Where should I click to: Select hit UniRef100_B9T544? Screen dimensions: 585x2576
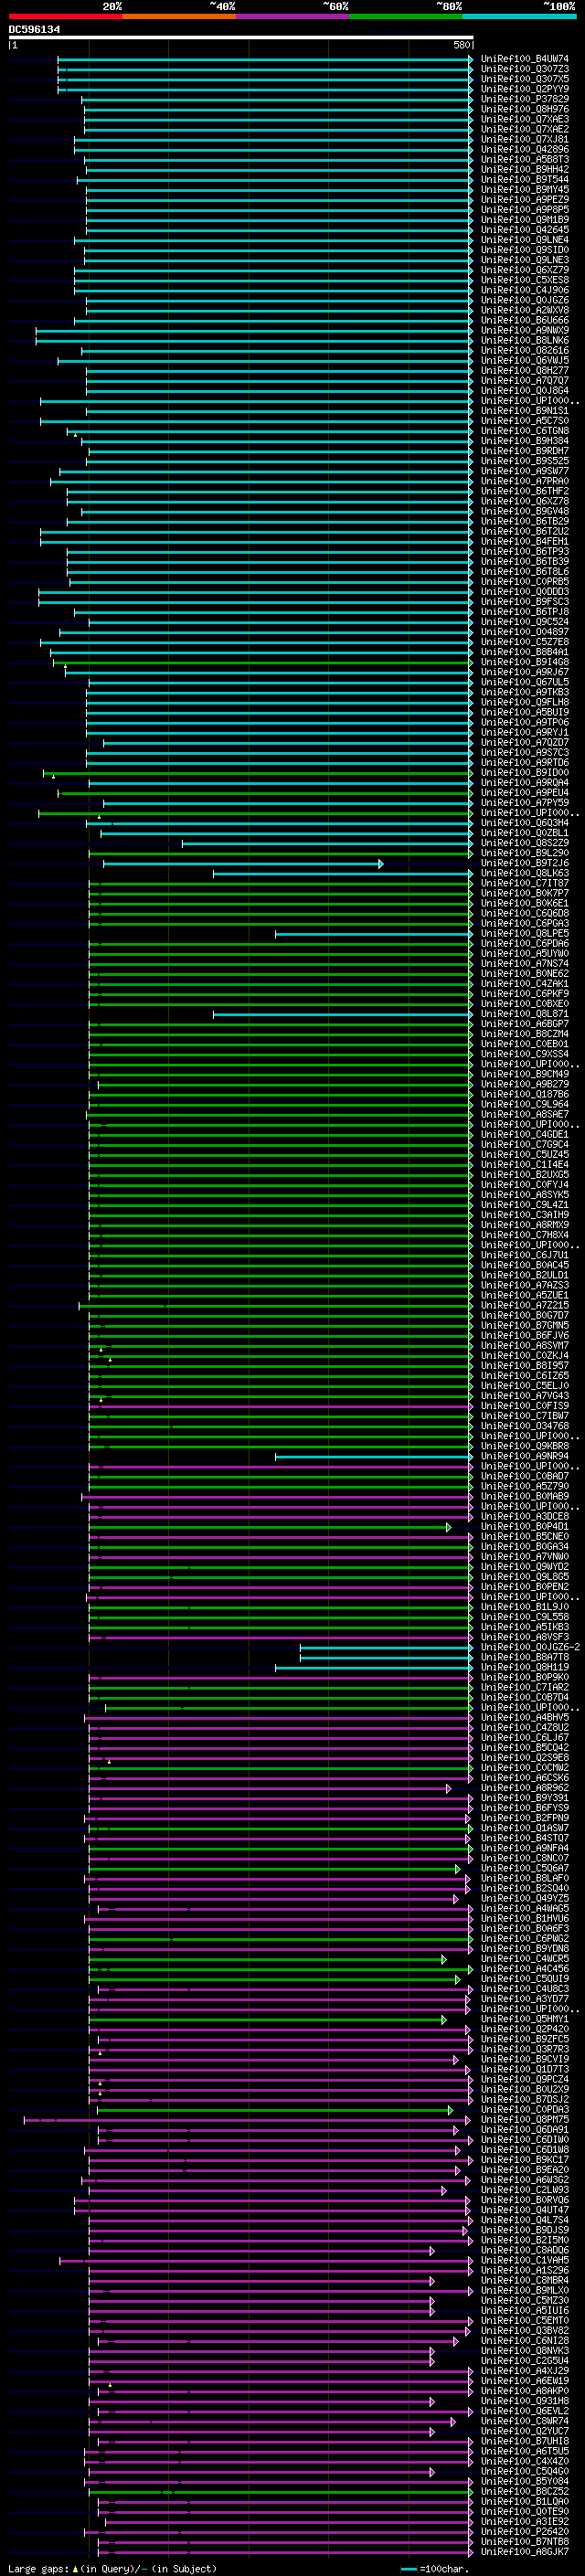pyautogui.click(x=525, y=179)
